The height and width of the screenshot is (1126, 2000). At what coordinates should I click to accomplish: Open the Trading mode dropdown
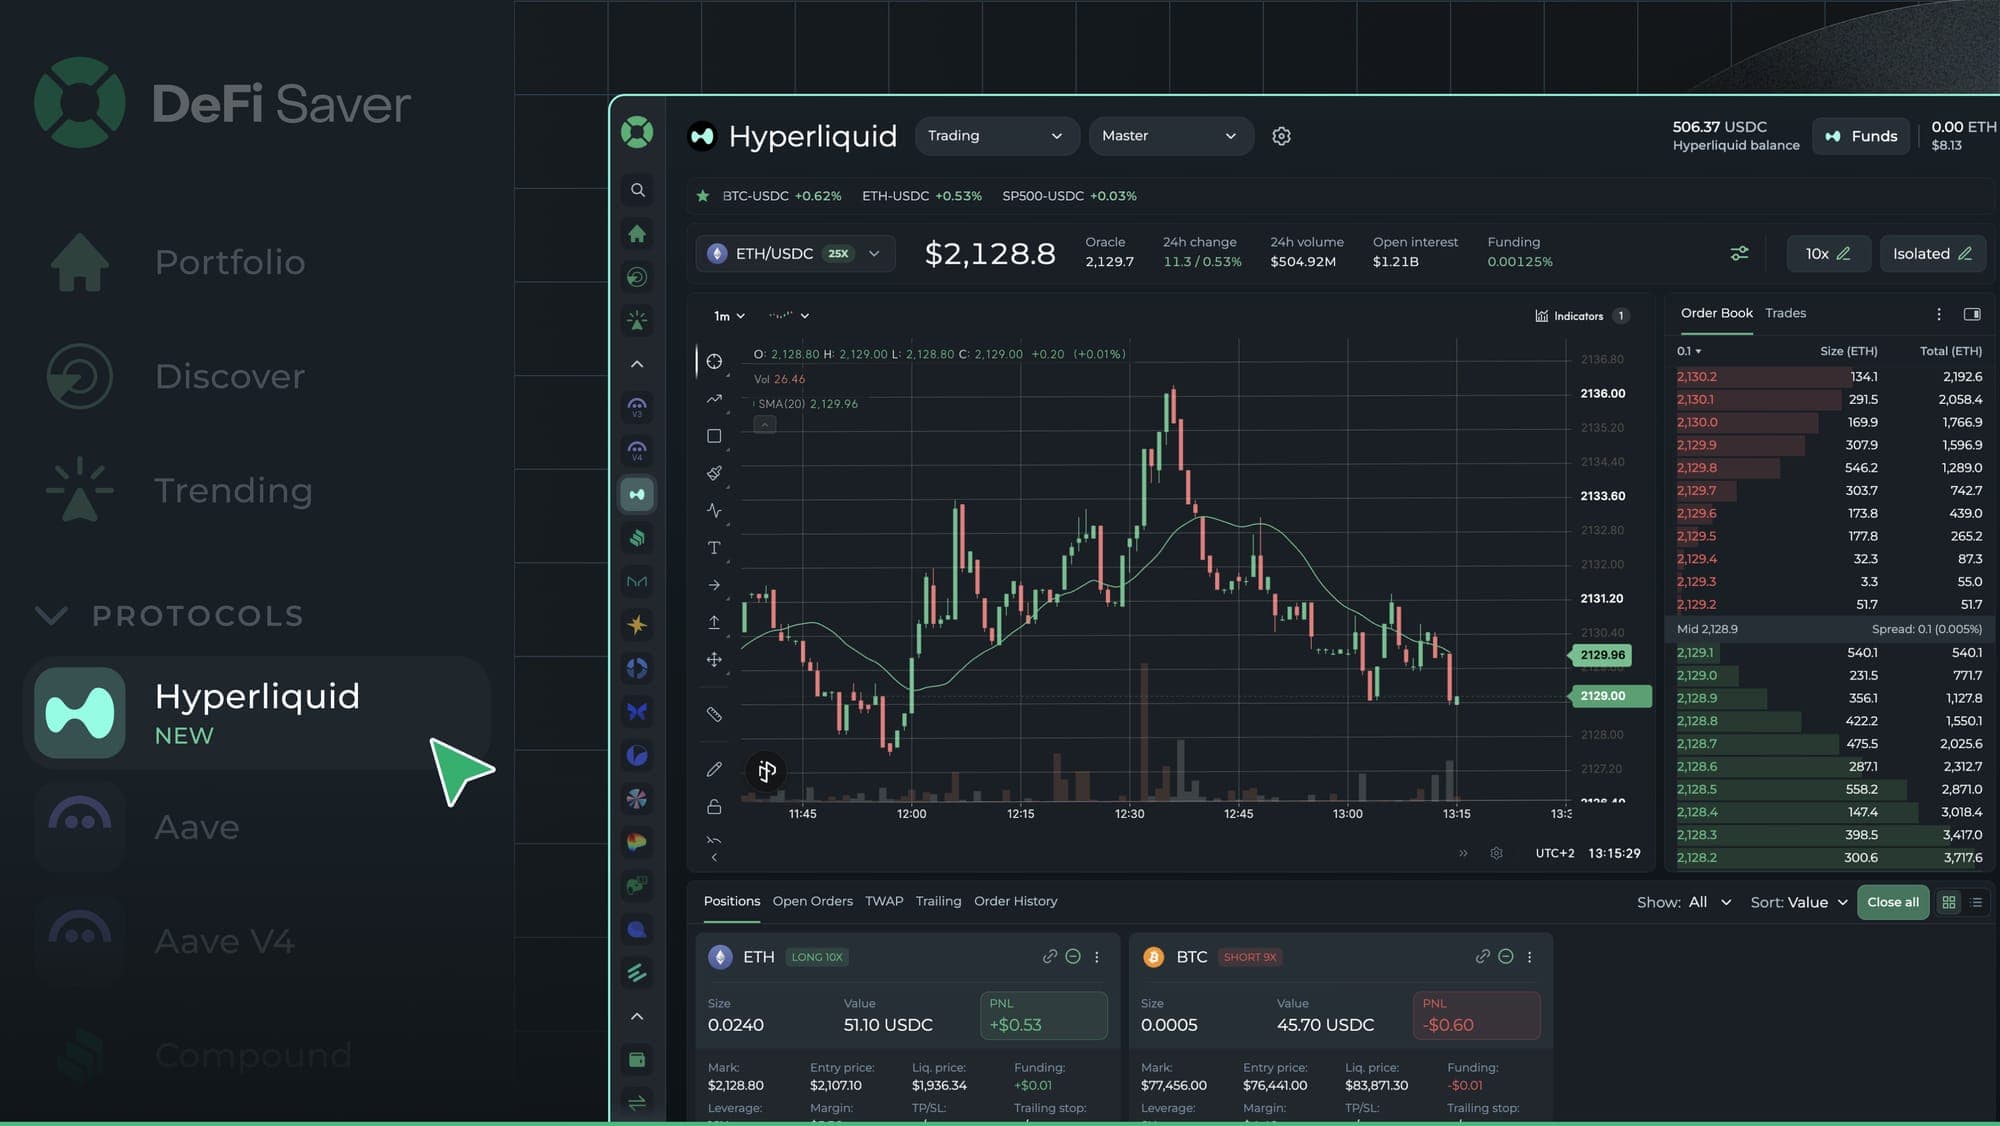tap(996, 136)
